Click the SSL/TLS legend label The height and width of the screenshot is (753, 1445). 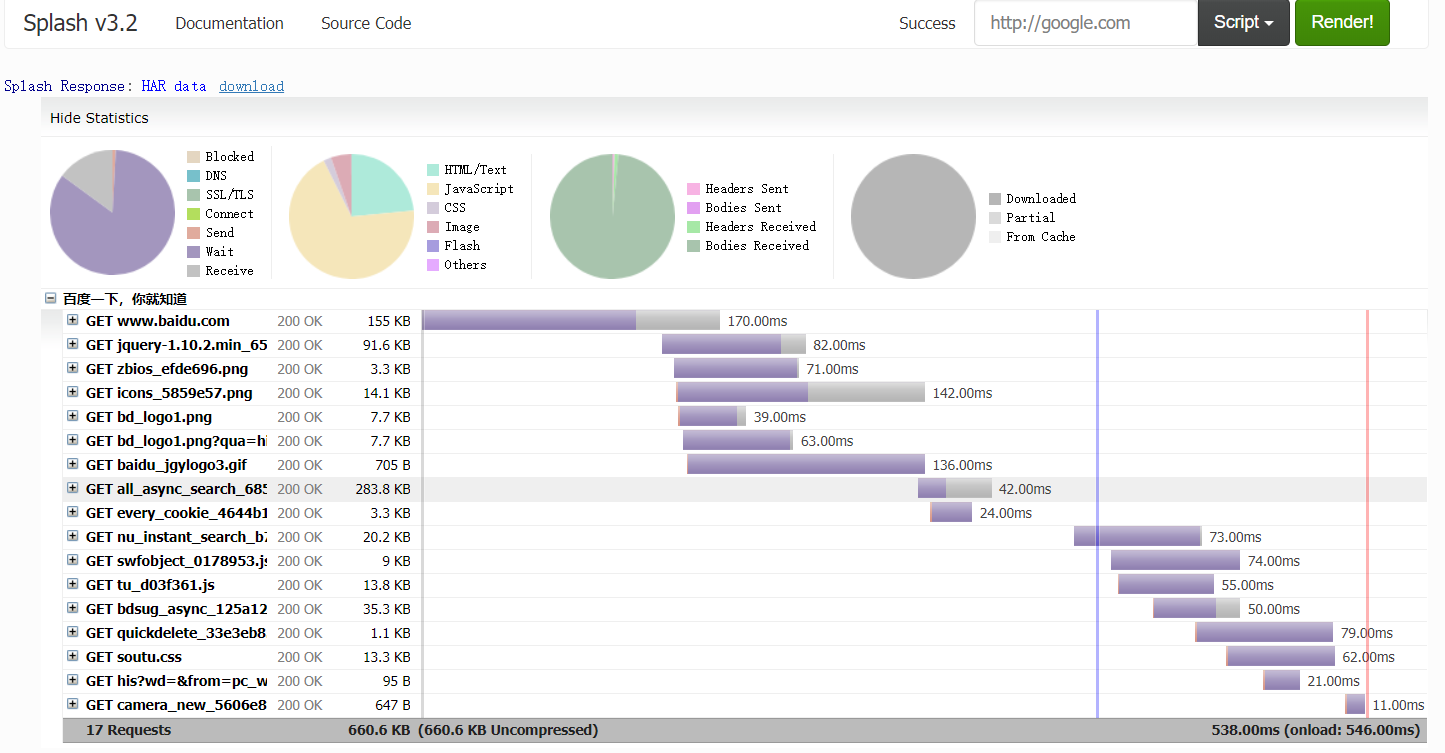coord(229,195)
